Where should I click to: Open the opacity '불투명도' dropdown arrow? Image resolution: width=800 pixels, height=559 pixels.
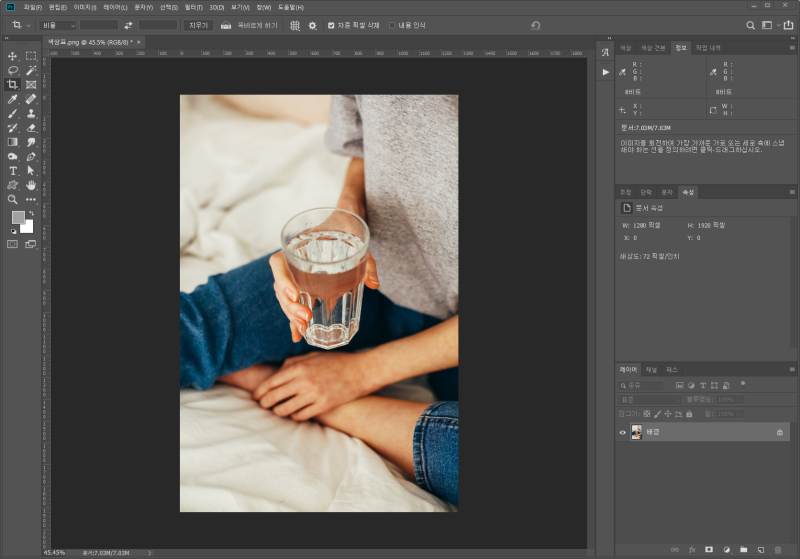[x=740, y=399]
